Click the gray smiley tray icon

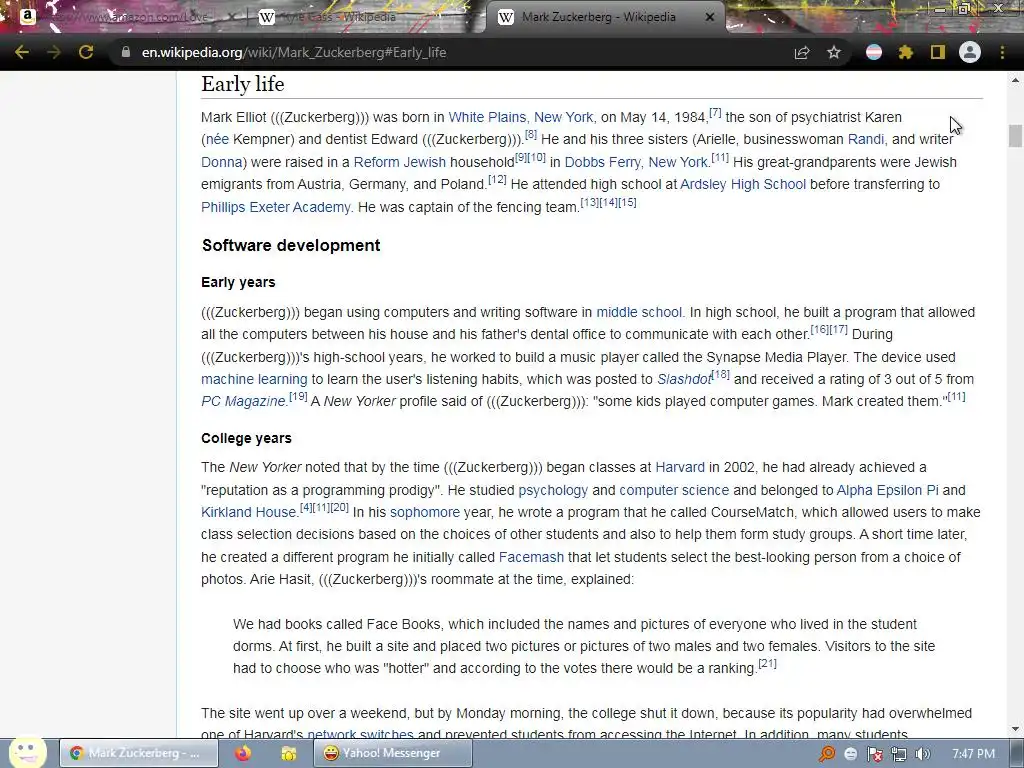click(x=851, y=754)
